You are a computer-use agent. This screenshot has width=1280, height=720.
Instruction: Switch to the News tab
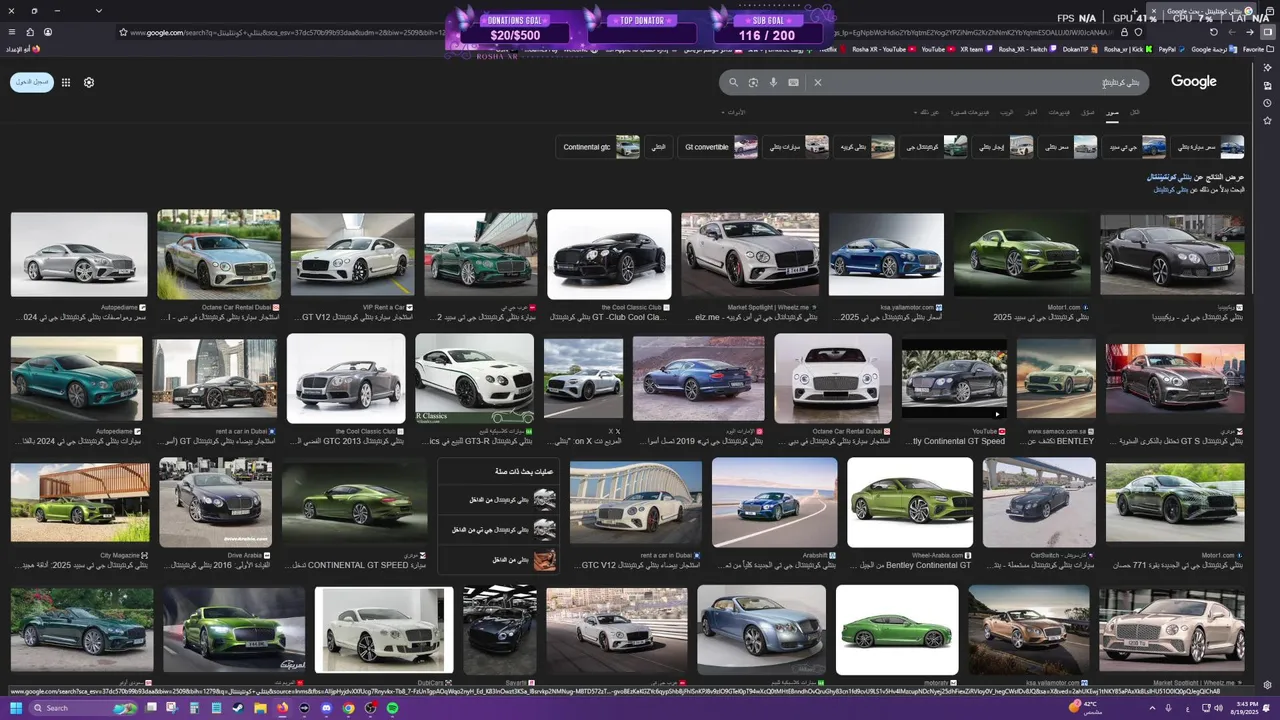click(1031, 112)
